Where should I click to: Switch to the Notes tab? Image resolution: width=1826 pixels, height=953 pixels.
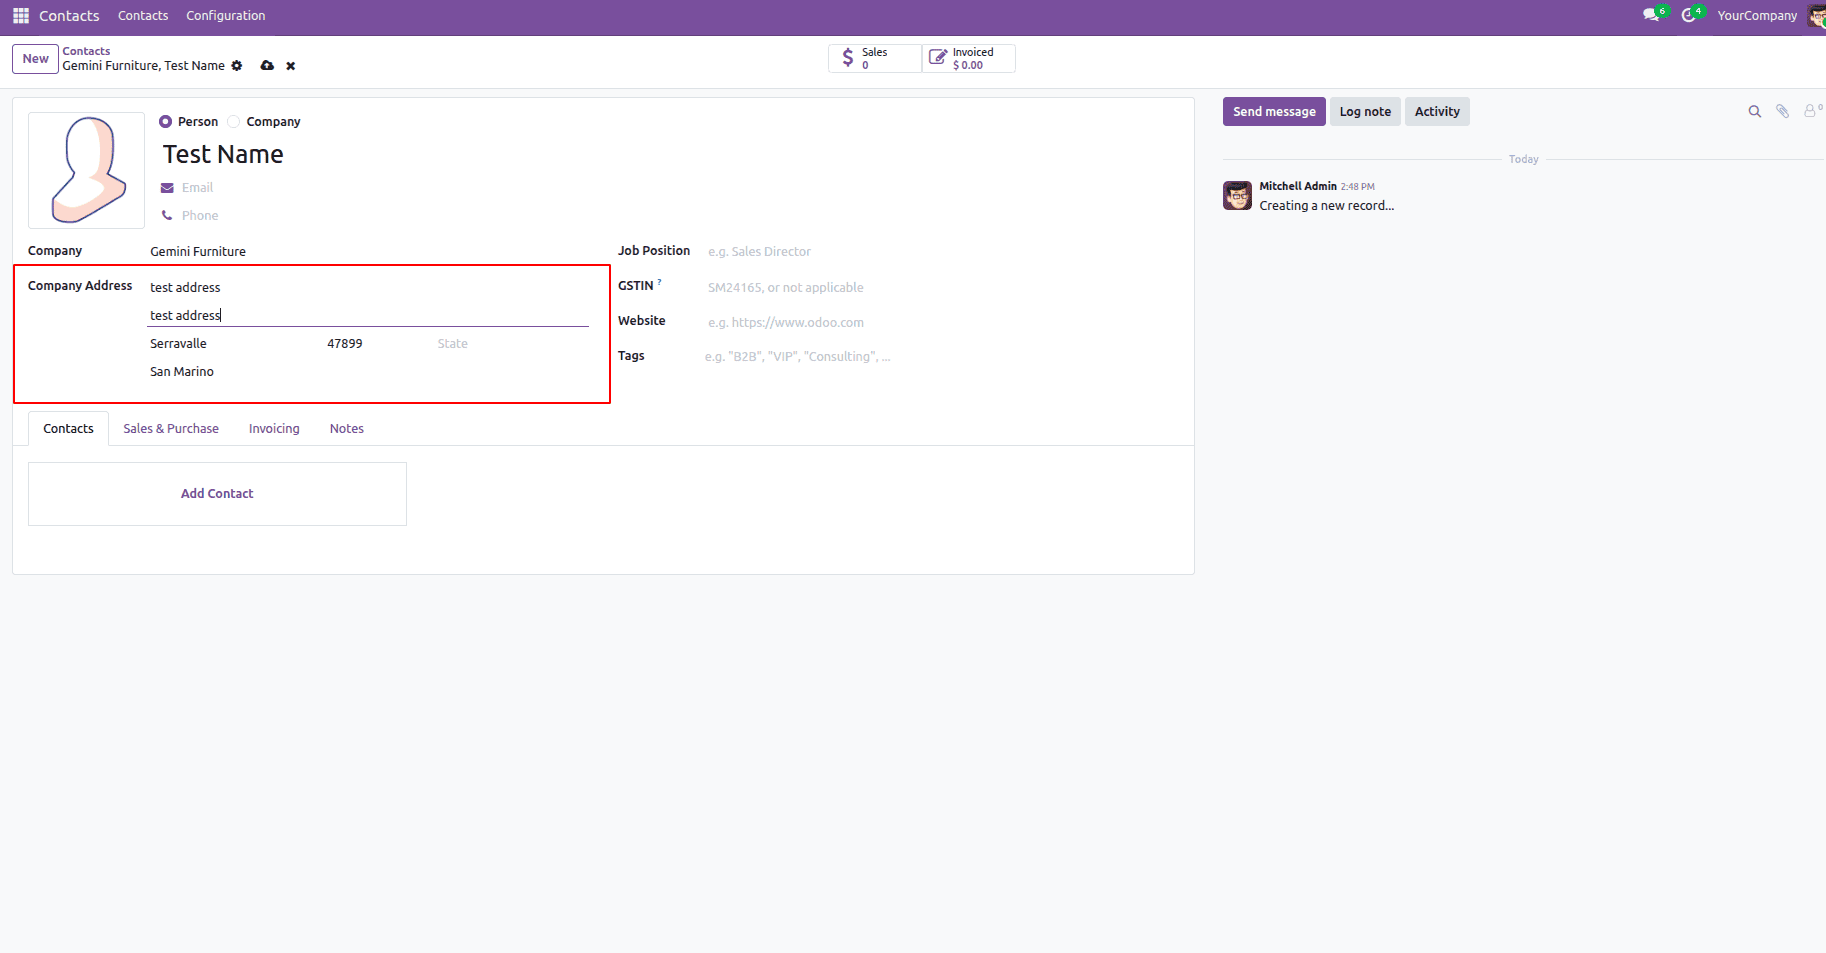tap(347, 429)
